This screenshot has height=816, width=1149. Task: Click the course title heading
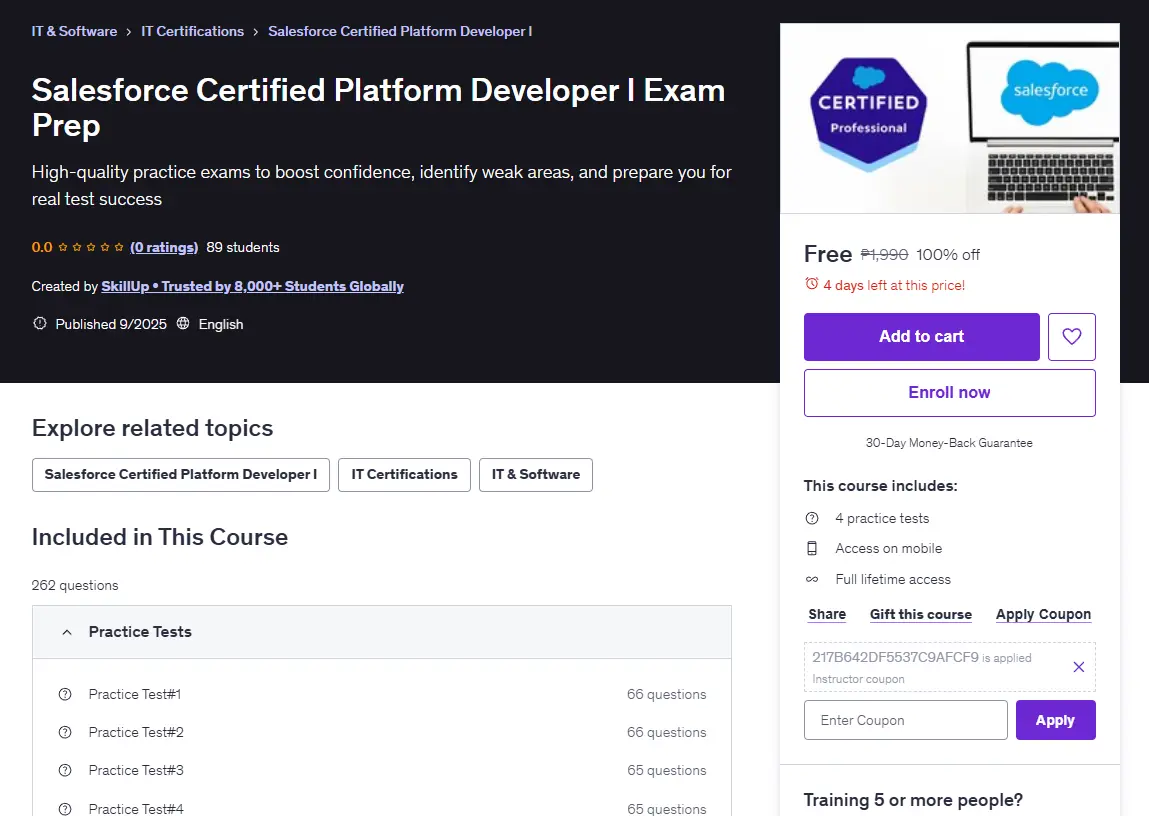(x=378, y=107)
